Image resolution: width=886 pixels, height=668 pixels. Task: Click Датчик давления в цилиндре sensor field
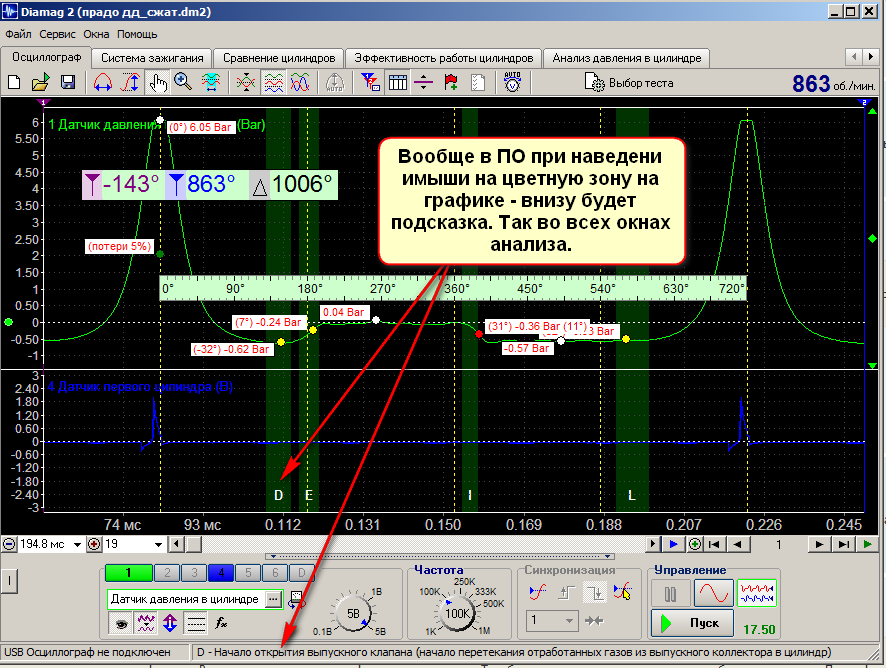point(186,599)
